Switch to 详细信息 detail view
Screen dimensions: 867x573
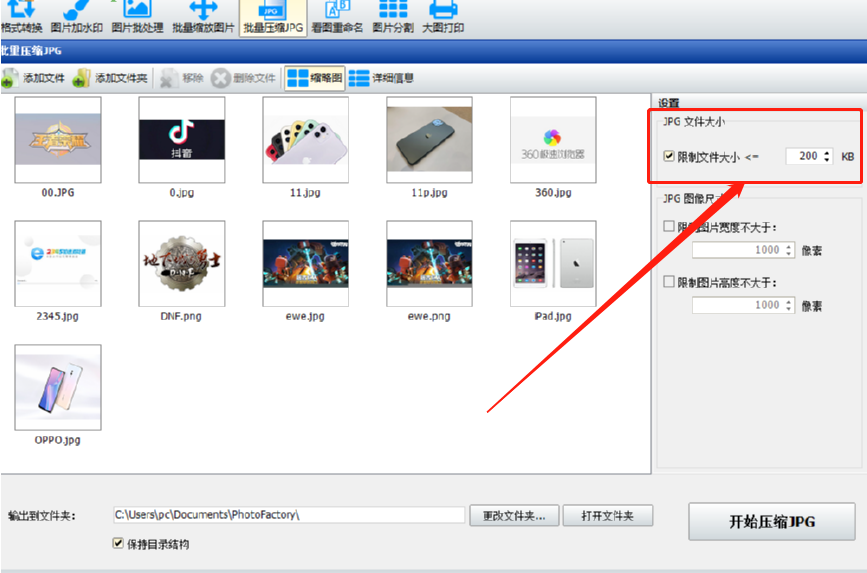tap(381, 78)
